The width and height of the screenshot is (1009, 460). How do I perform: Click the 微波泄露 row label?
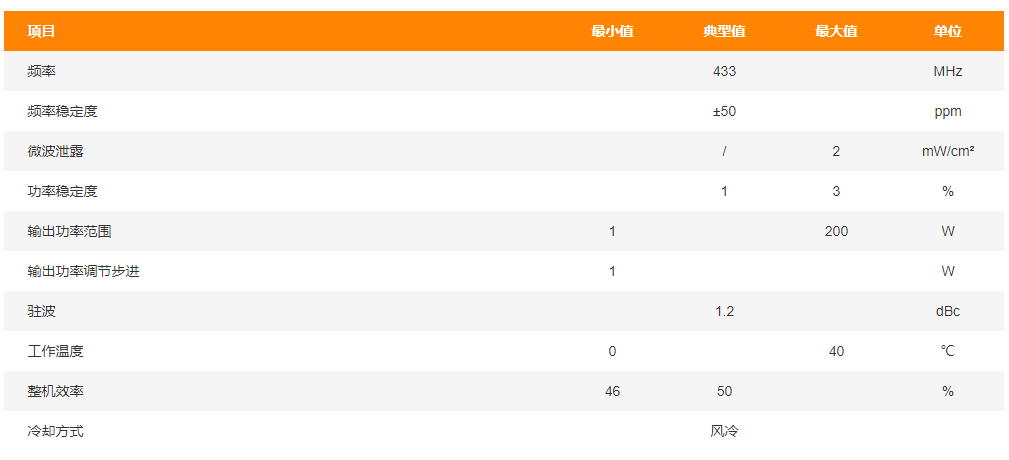tap(55, 151)
